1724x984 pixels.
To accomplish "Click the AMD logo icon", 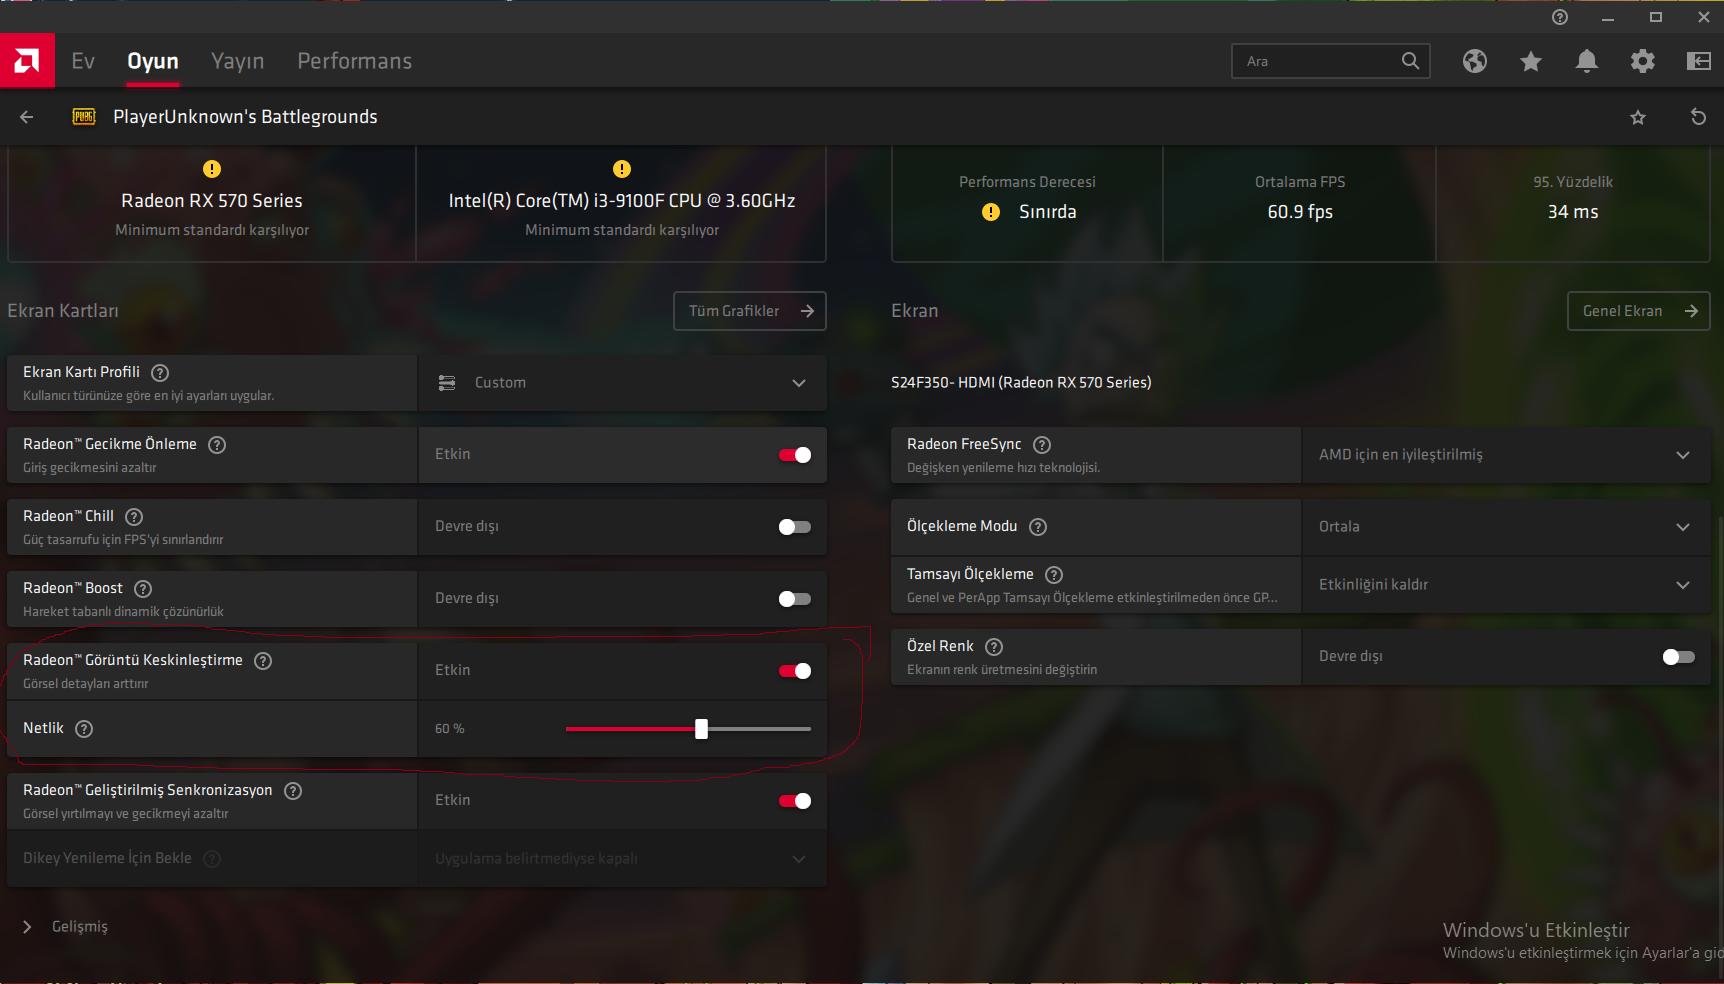I will pos(27,61).
